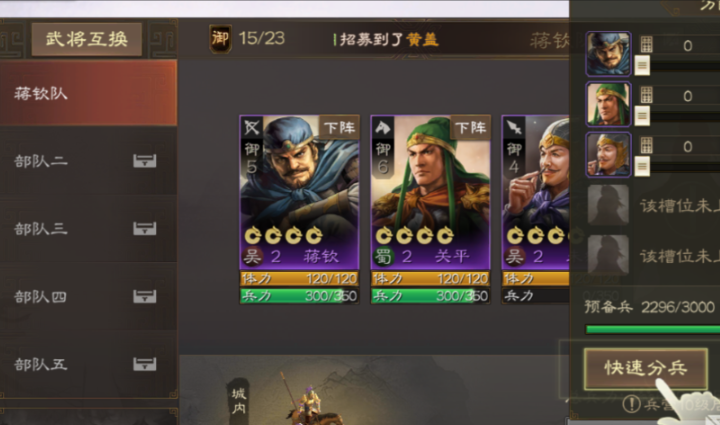Click the archer troop icon on 蒋钦 card
This screenshot has height=425, width=720.
click(x=252, y=128)
